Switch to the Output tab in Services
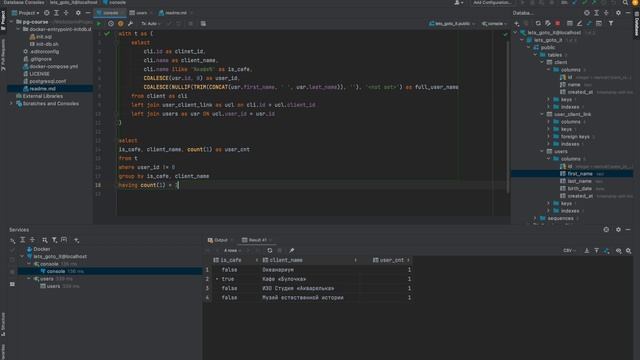 (218, 240)
